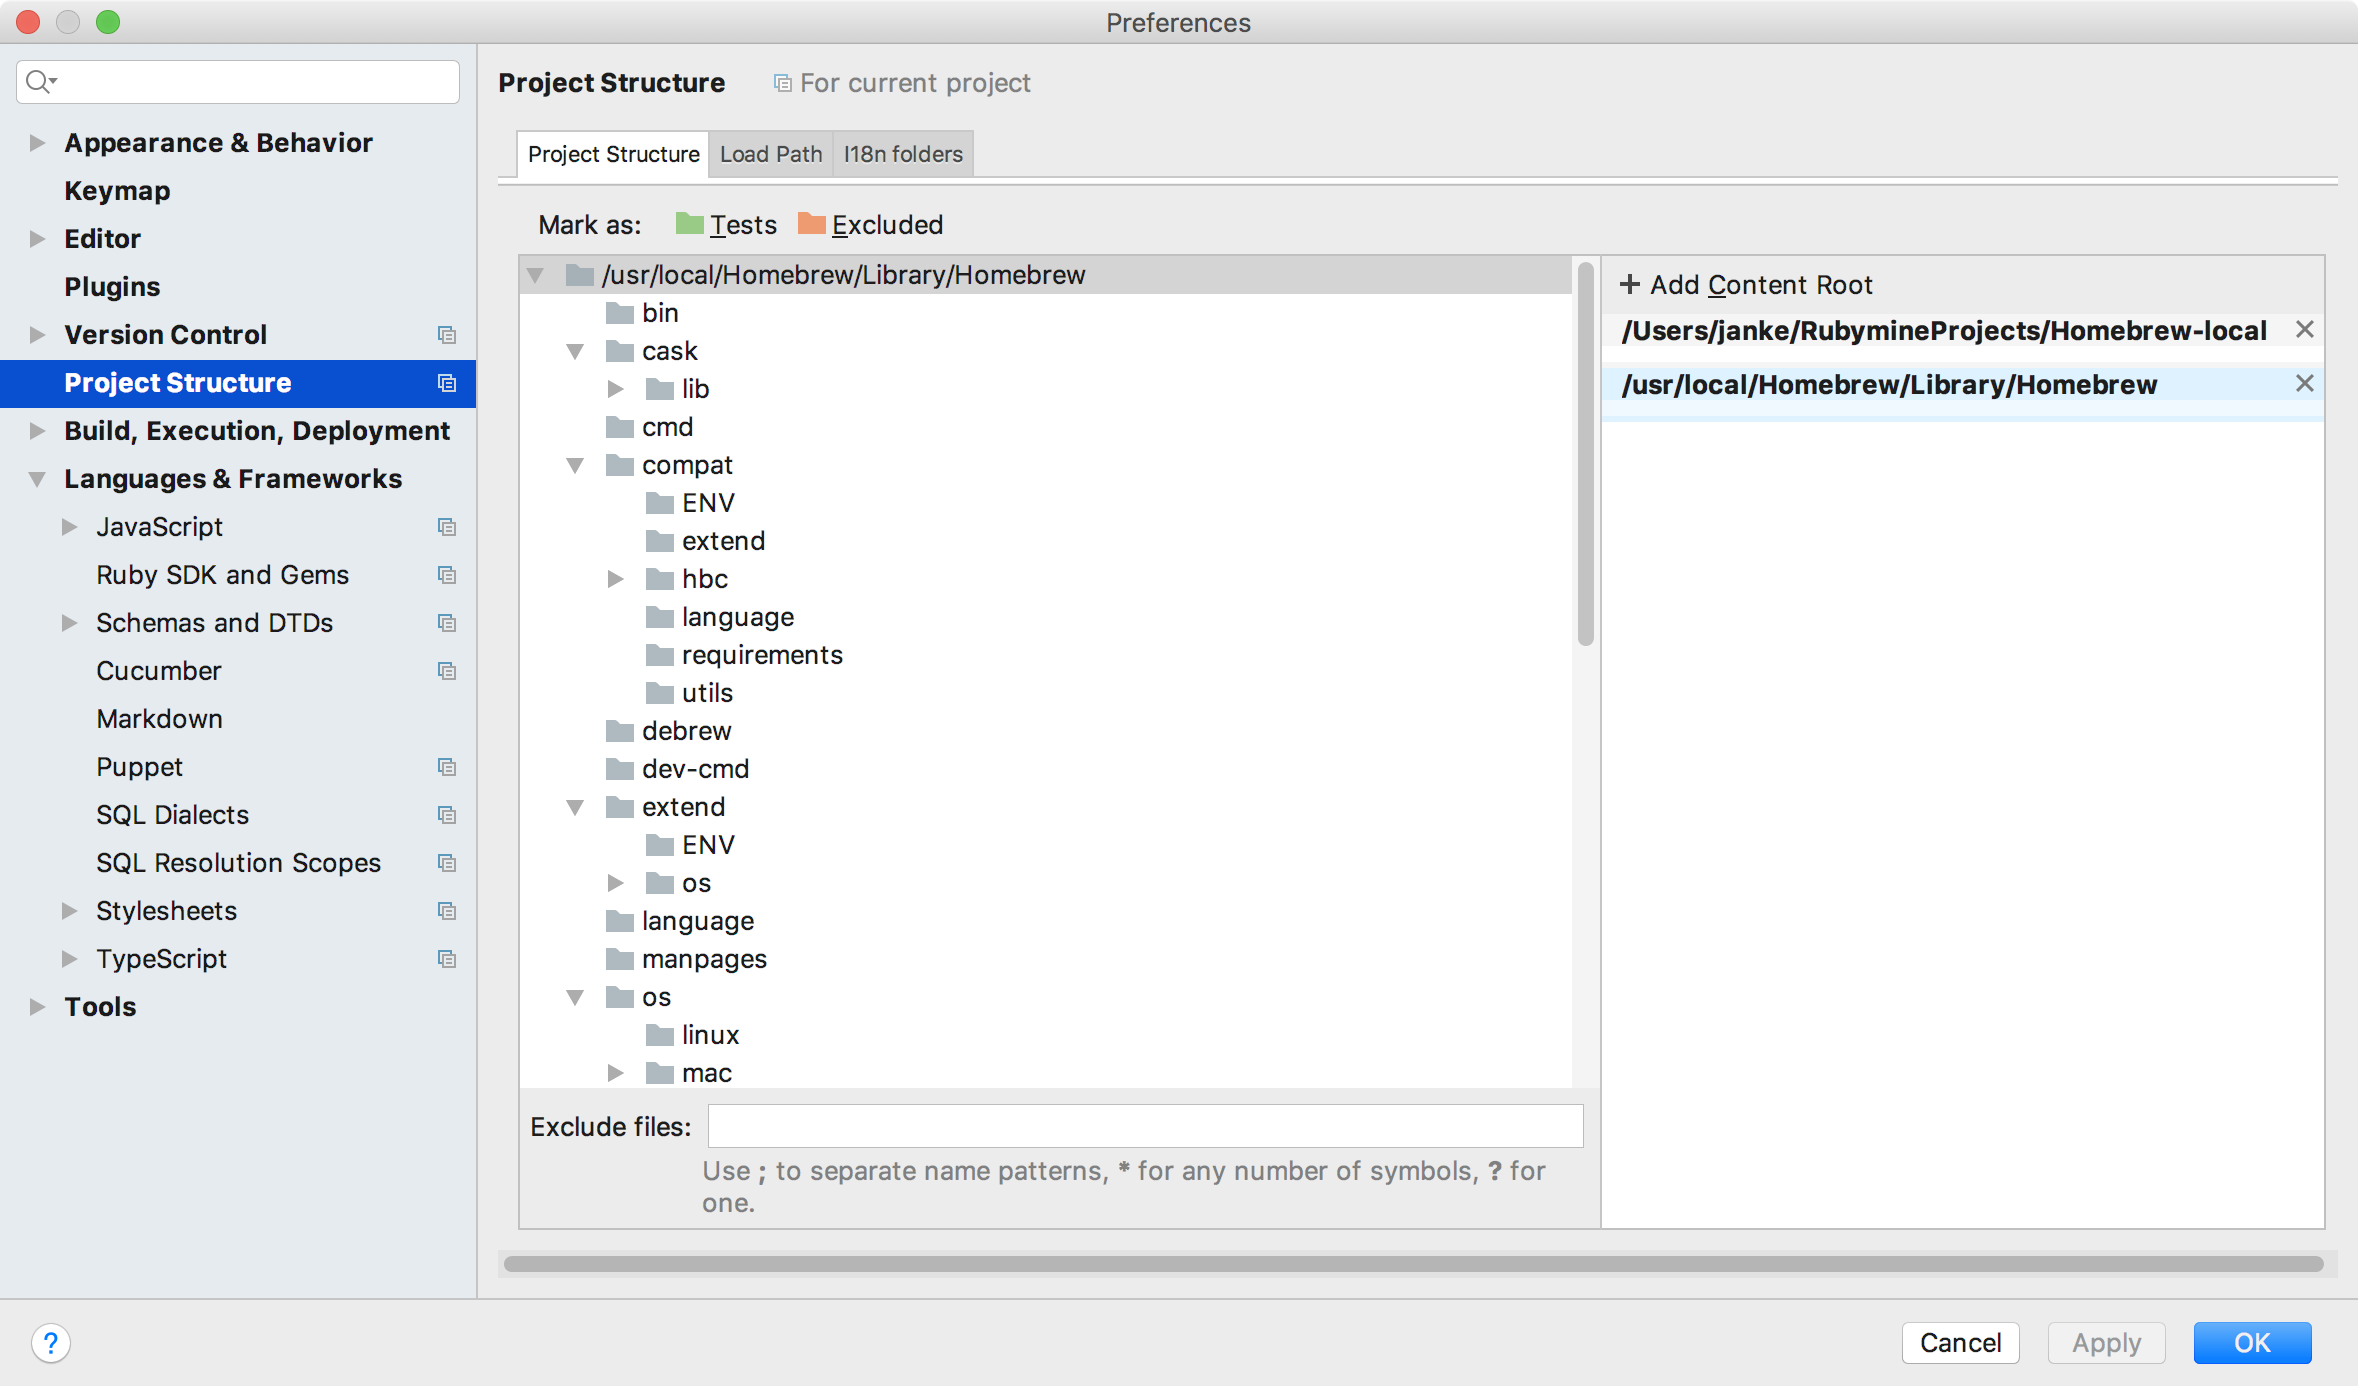Click project-level icon next to JavaScript
The width and height of the screenshot is (2358, 1386).
[447, 527]
